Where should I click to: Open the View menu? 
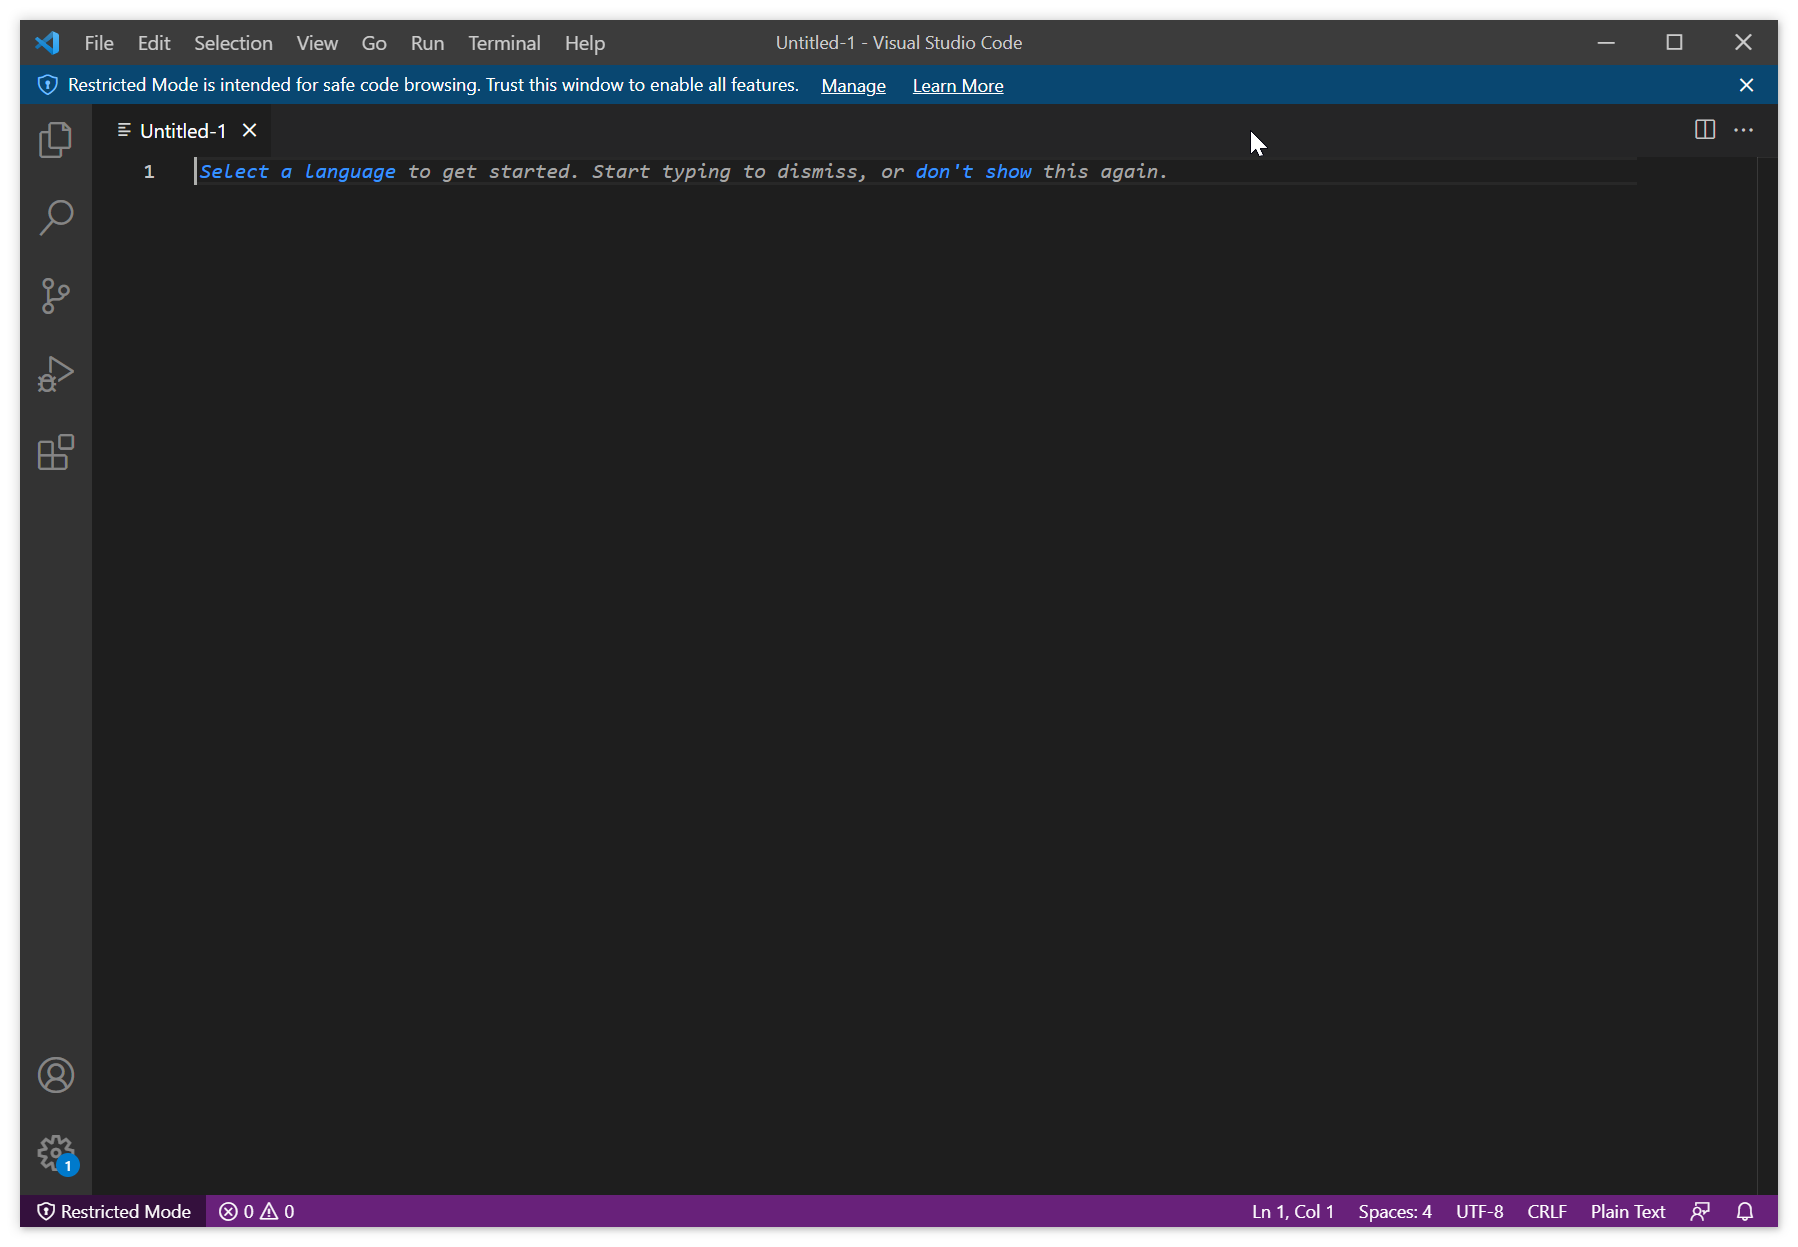coord(317,43)
